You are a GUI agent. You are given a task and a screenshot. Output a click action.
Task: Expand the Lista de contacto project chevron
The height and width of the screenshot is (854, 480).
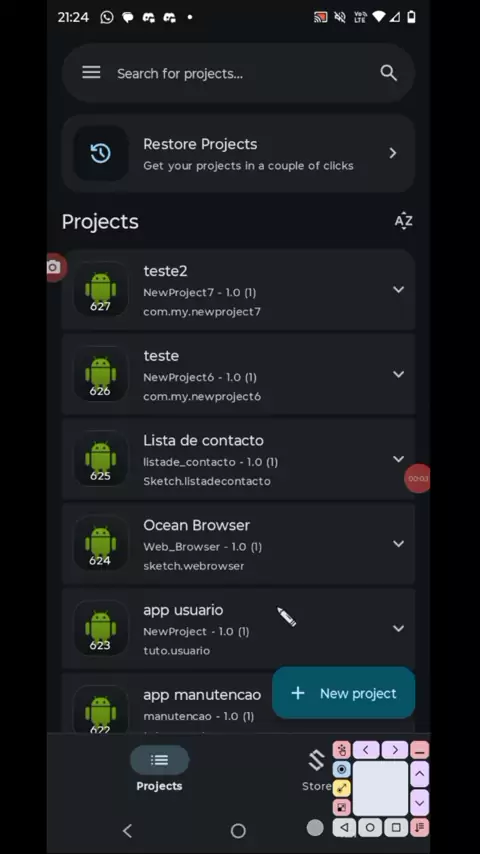pos(398,459)
